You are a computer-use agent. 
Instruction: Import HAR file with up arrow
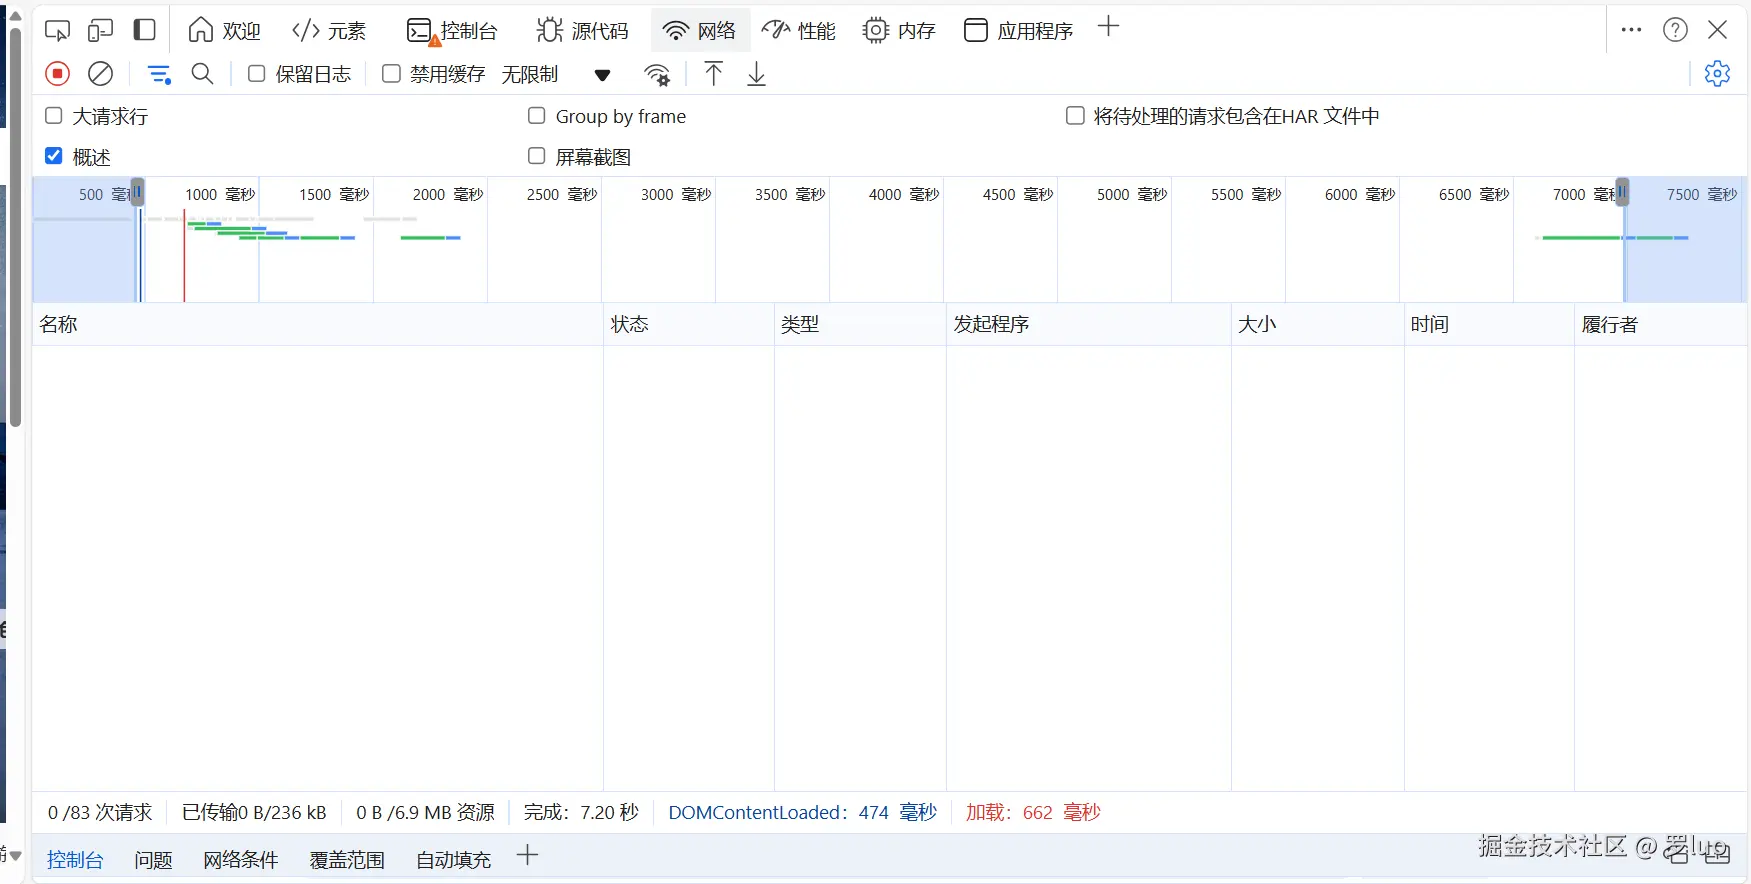click(713, 73)
